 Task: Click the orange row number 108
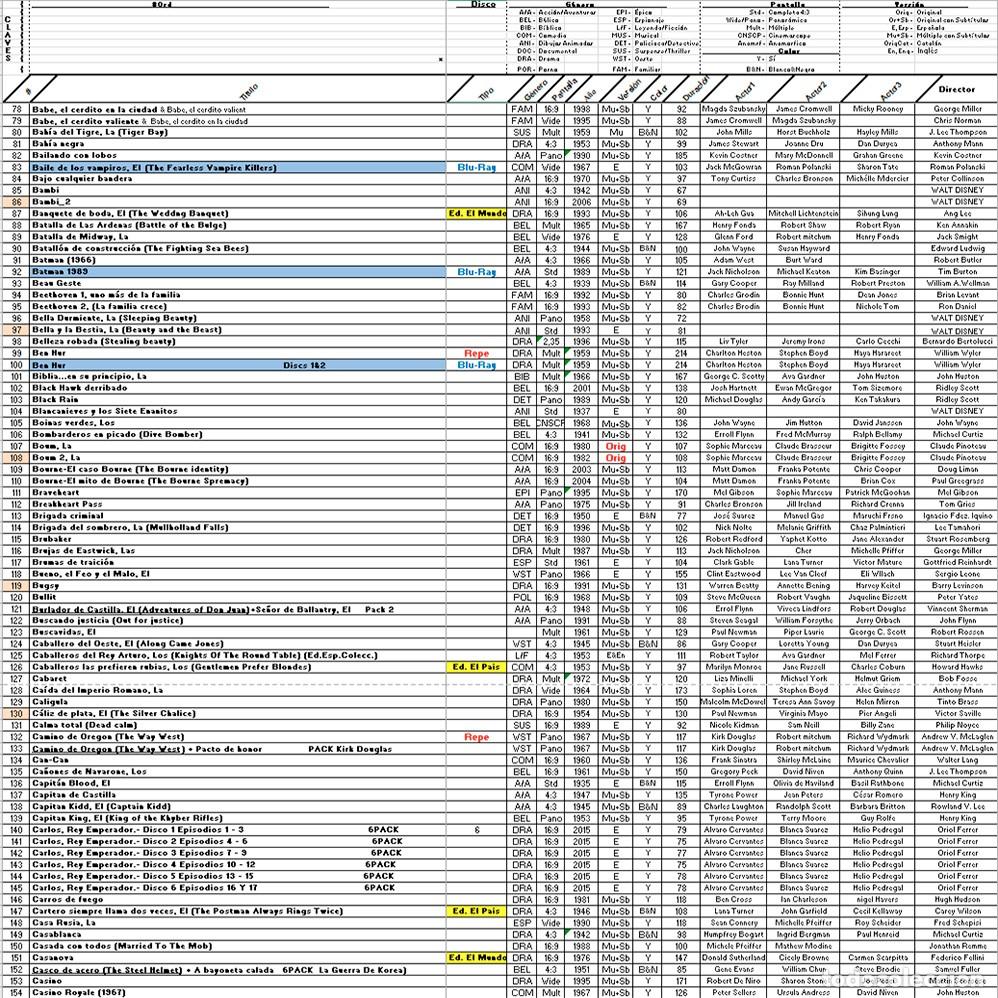17,458
